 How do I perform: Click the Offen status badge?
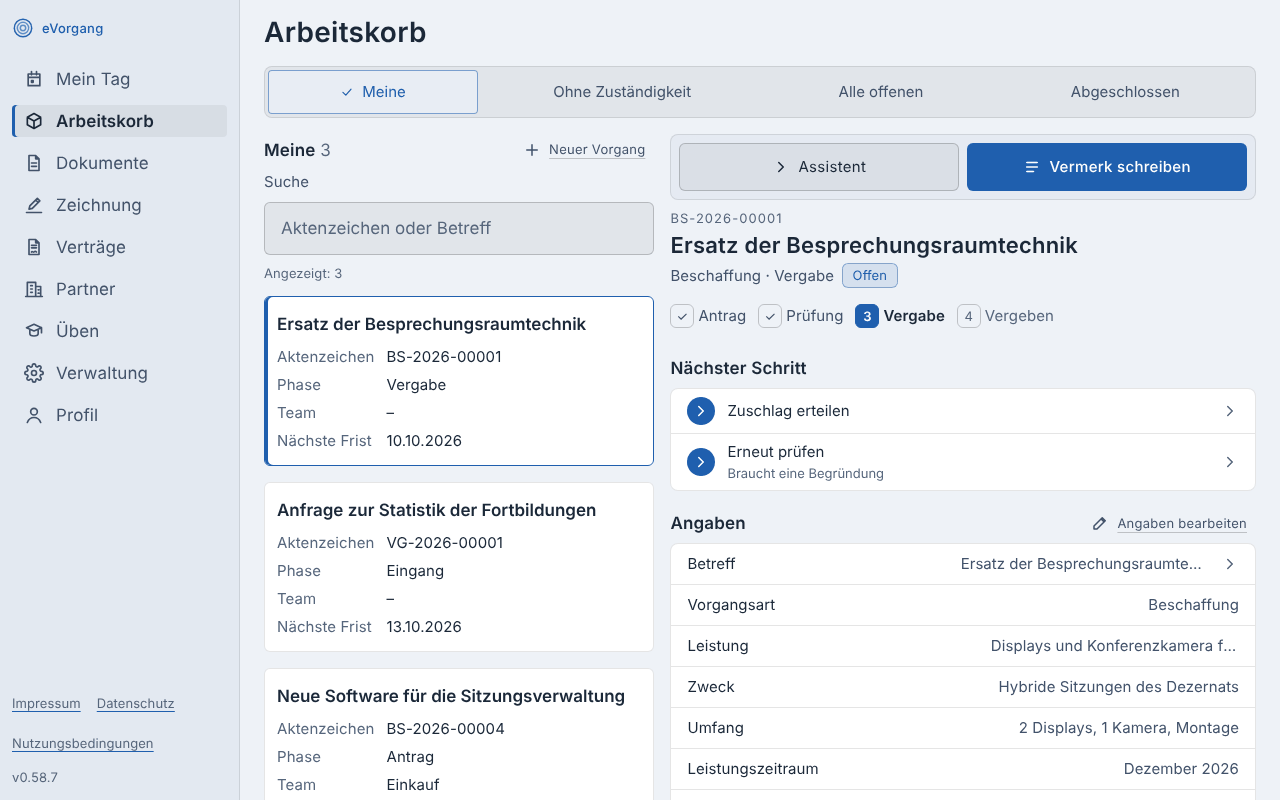click(870, 276)
